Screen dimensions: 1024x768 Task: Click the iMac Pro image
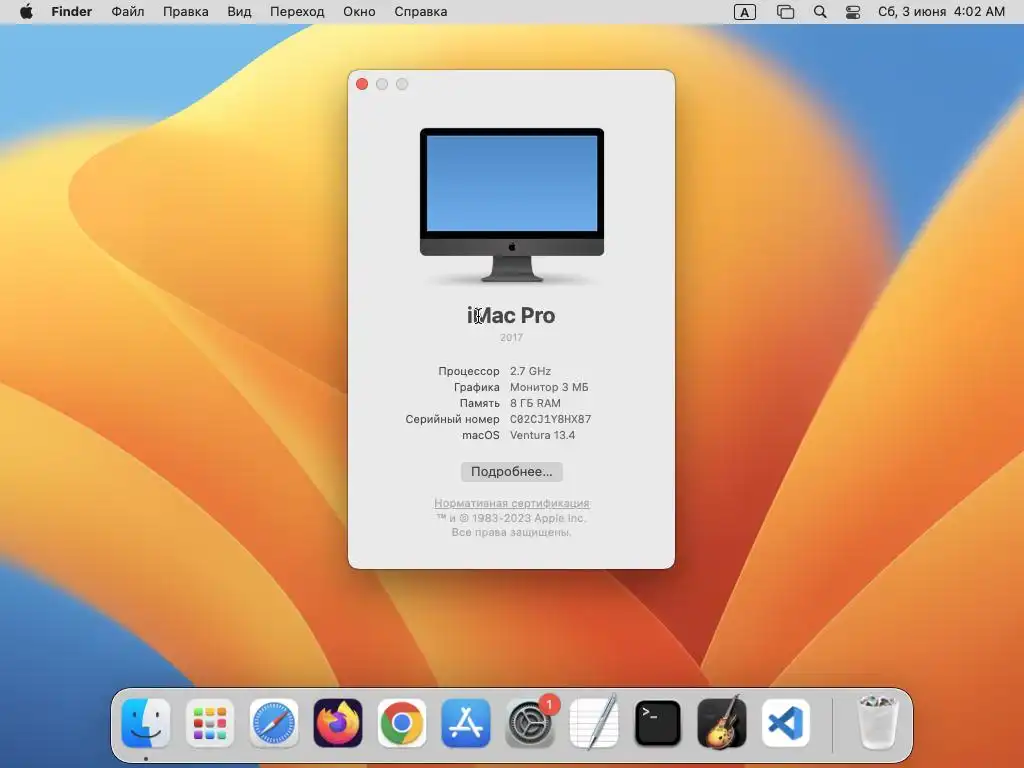coord(512,205)
